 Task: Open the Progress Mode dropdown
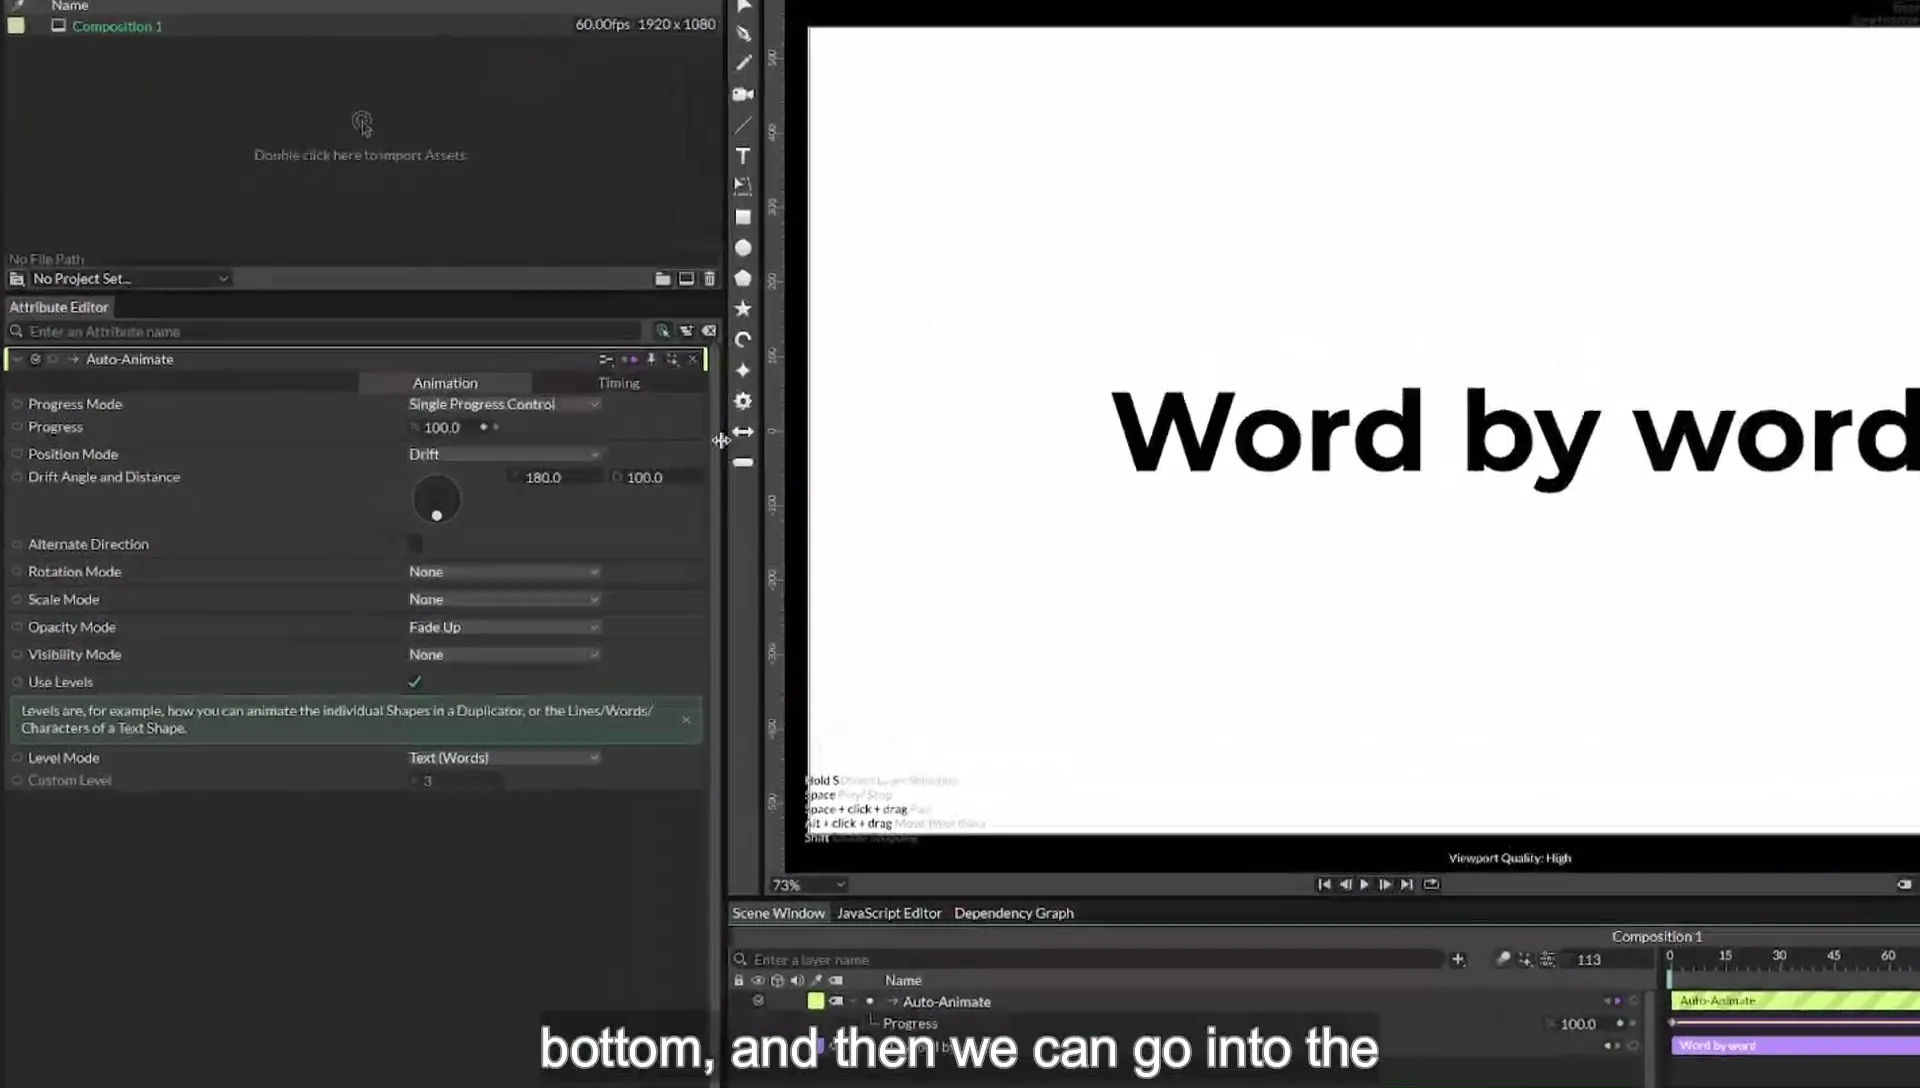pyautogui.click(x=504, y=404)
